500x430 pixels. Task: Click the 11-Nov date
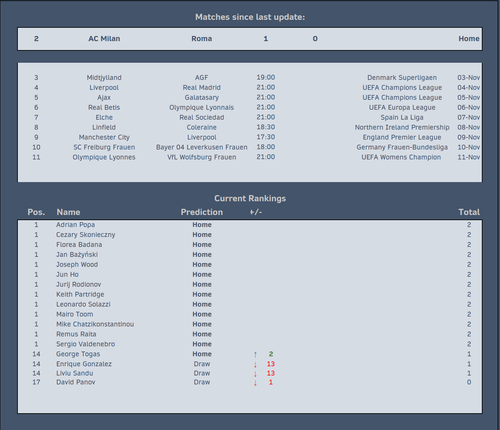coord(469,157)
